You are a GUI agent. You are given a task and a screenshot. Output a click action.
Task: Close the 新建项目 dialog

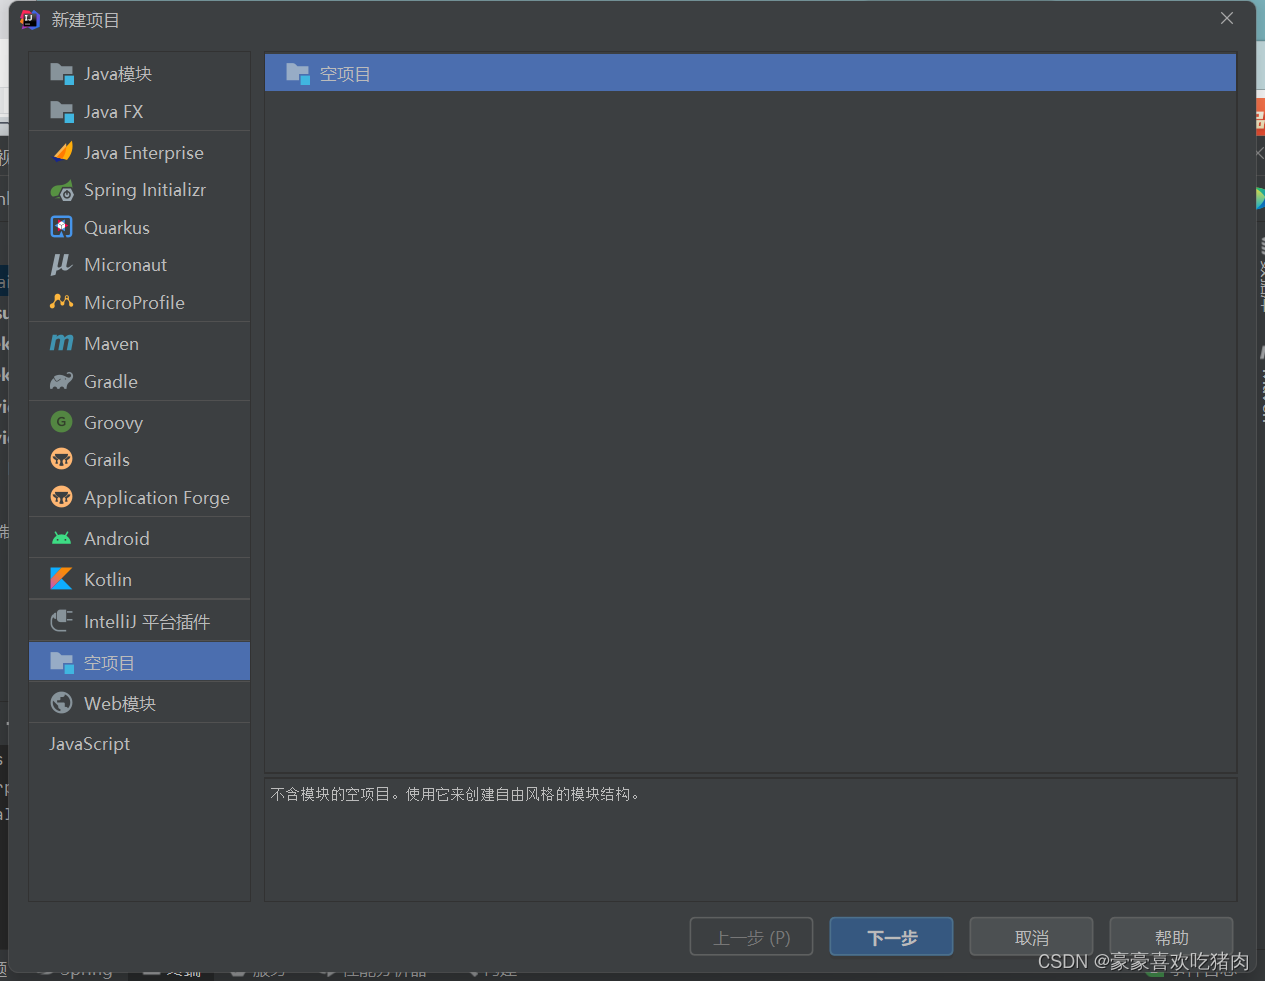point(1227,19)
